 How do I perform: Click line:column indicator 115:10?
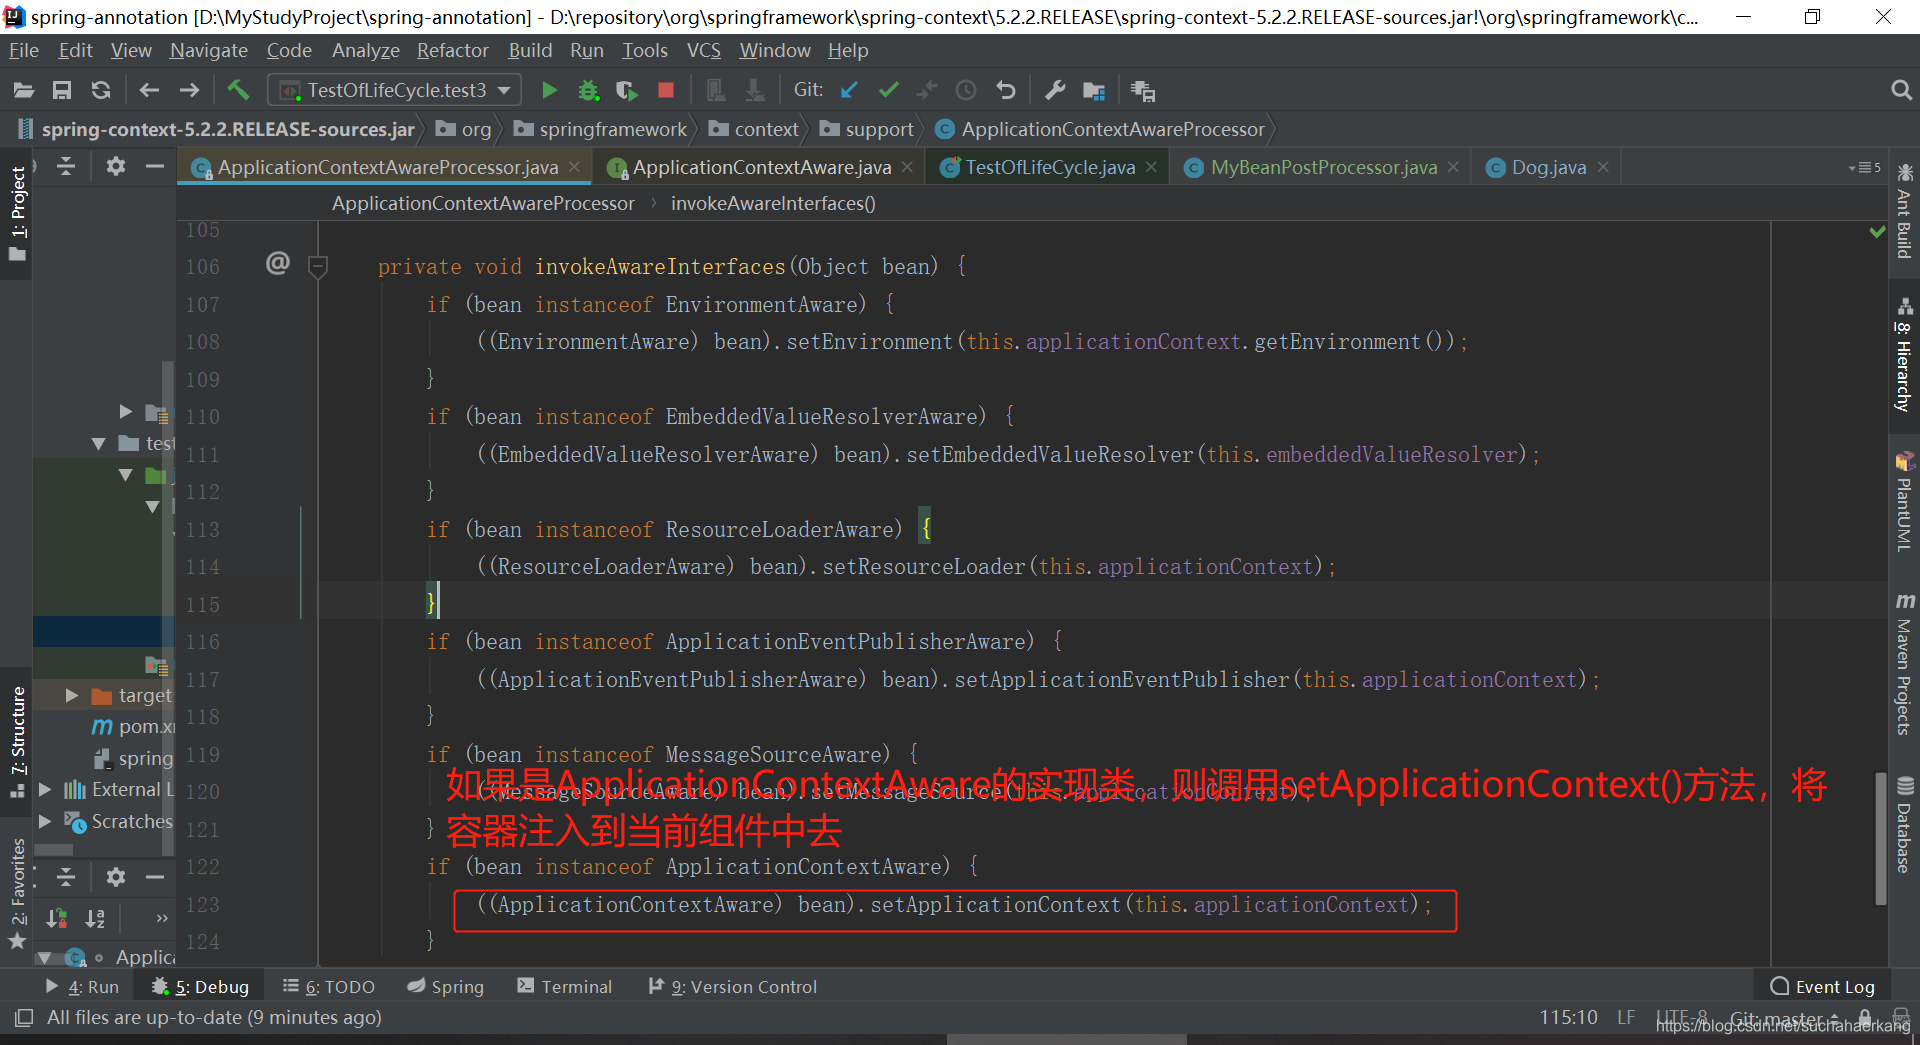tap(1568, 1017)
